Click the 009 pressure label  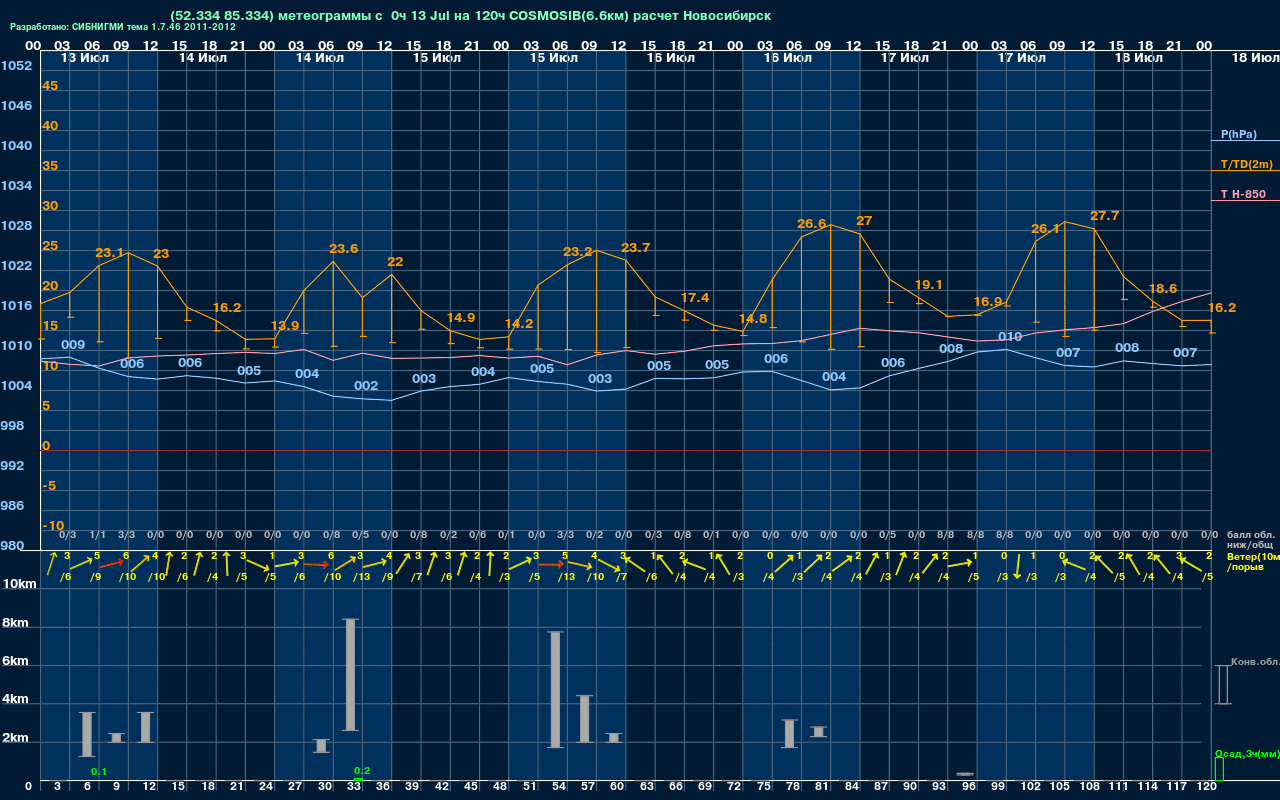[73, 345]
